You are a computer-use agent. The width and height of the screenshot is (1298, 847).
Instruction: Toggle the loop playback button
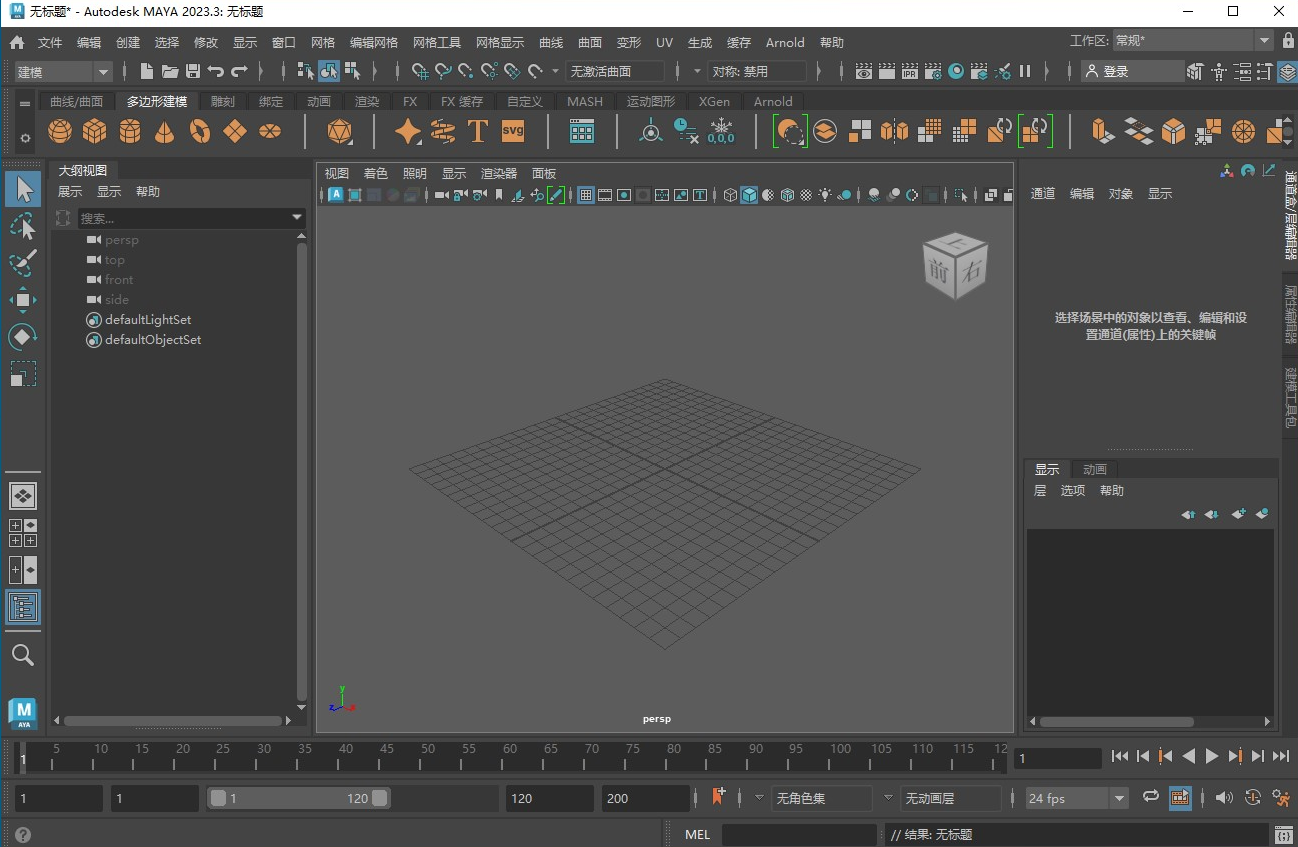coord(1151,797)
